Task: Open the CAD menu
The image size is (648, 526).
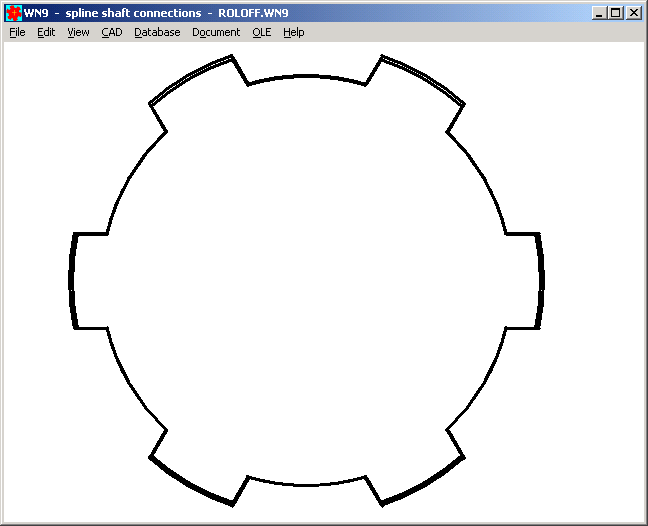Action: [x=112, y=32]
